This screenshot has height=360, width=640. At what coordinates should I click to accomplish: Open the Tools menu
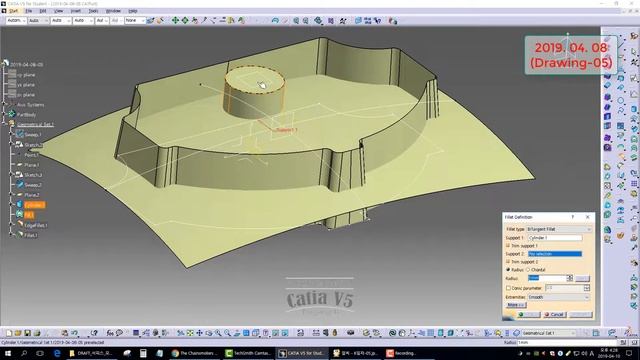(93, 11)
